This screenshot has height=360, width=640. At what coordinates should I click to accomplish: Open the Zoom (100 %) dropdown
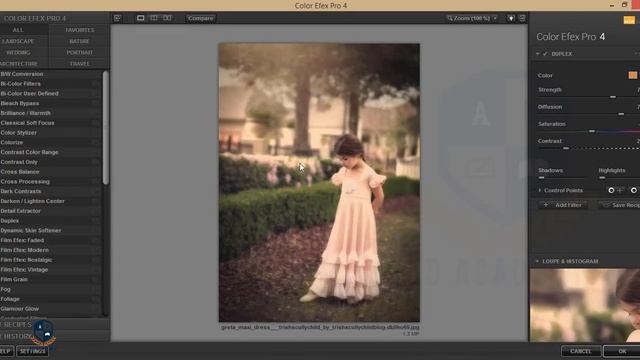pyautogui.click(x=472, y=18)
